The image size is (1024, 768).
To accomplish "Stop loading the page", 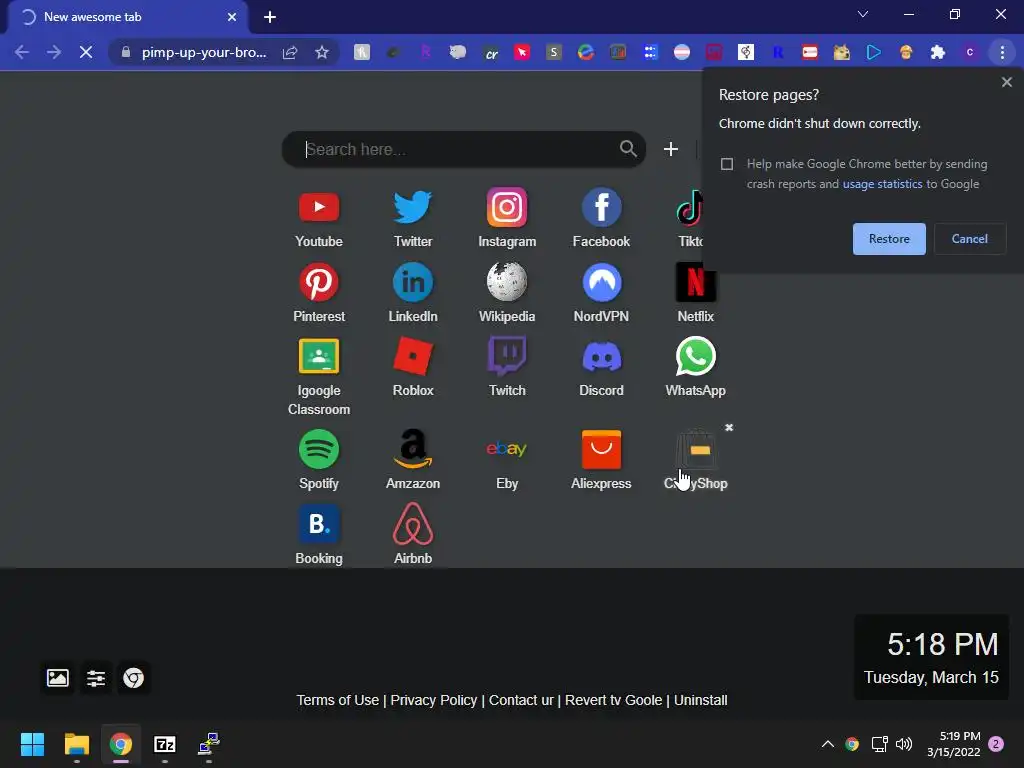I will tap(86, 52).
